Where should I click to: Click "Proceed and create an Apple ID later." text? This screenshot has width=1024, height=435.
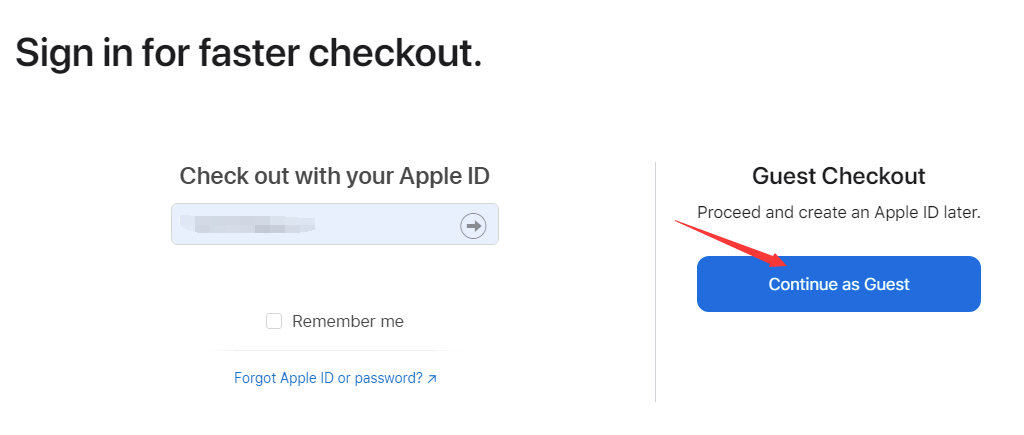pos(838,212)
